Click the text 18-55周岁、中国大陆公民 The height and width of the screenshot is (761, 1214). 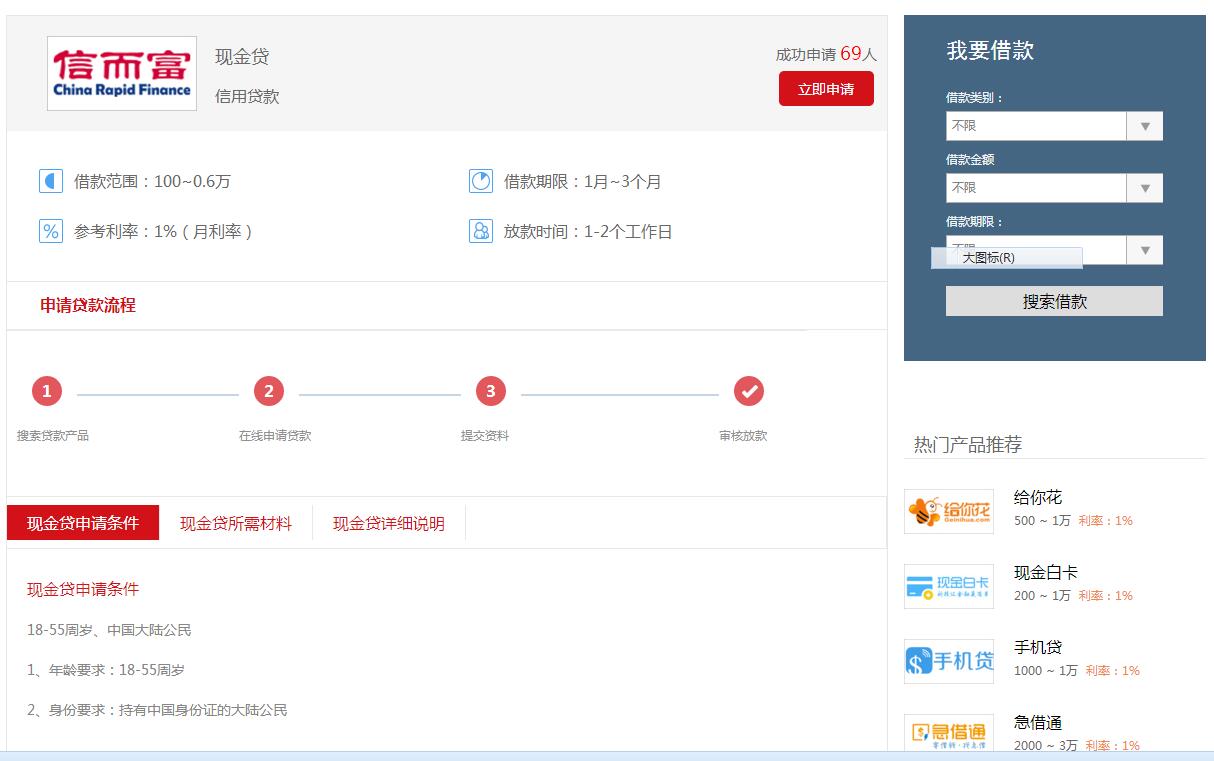click(109, 630)
